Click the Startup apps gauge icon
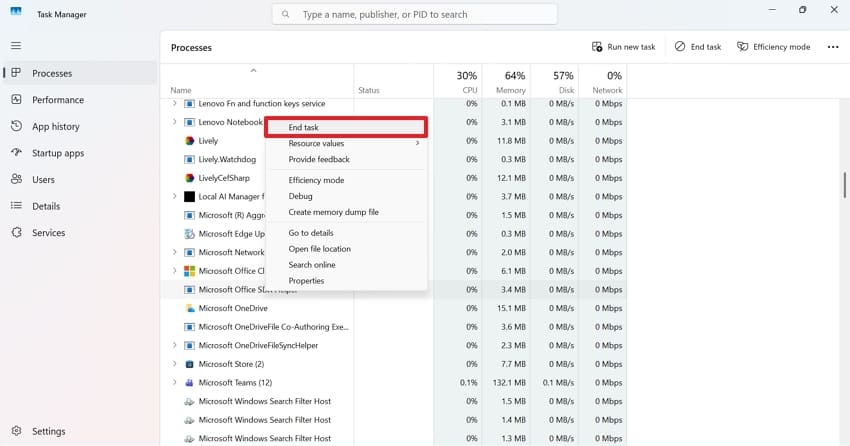The height and width of the screenshot is (446, 850). pos(16,152)
